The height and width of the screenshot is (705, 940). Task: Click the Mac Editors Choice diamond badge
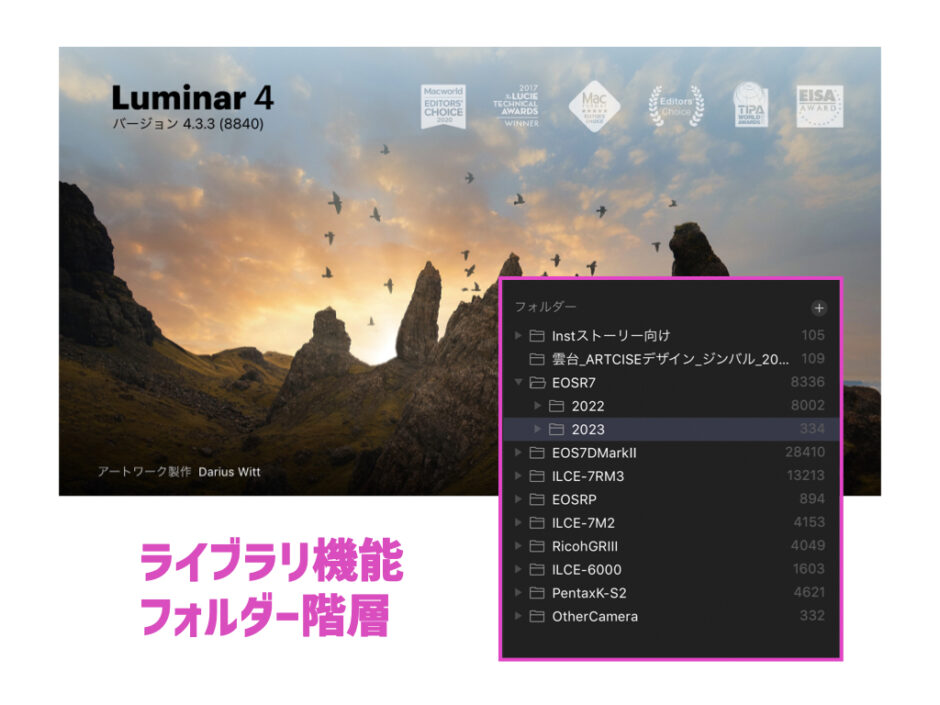pos(594,106)
